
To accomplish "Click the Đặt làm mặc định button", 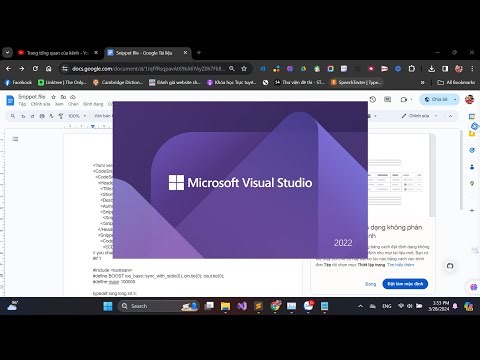I will 405,284.
